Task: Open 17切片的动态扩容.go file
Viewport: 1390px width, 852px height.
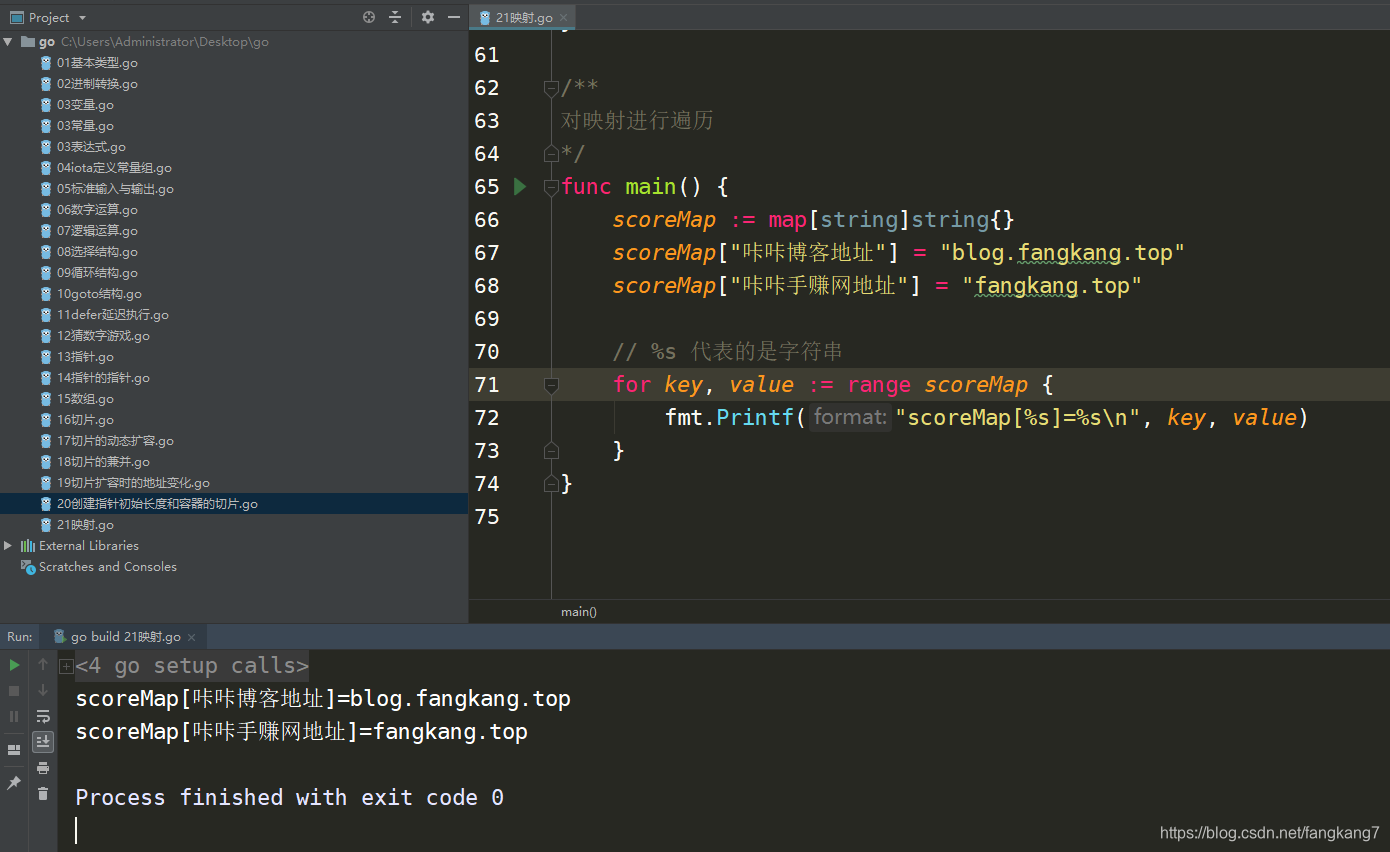Action: tap(115, 441)
